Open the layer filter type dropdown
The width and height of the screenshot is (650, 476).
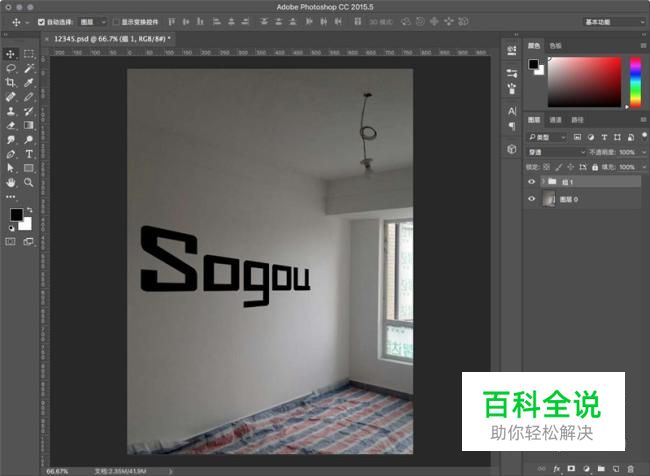click(x=547, y=137)
